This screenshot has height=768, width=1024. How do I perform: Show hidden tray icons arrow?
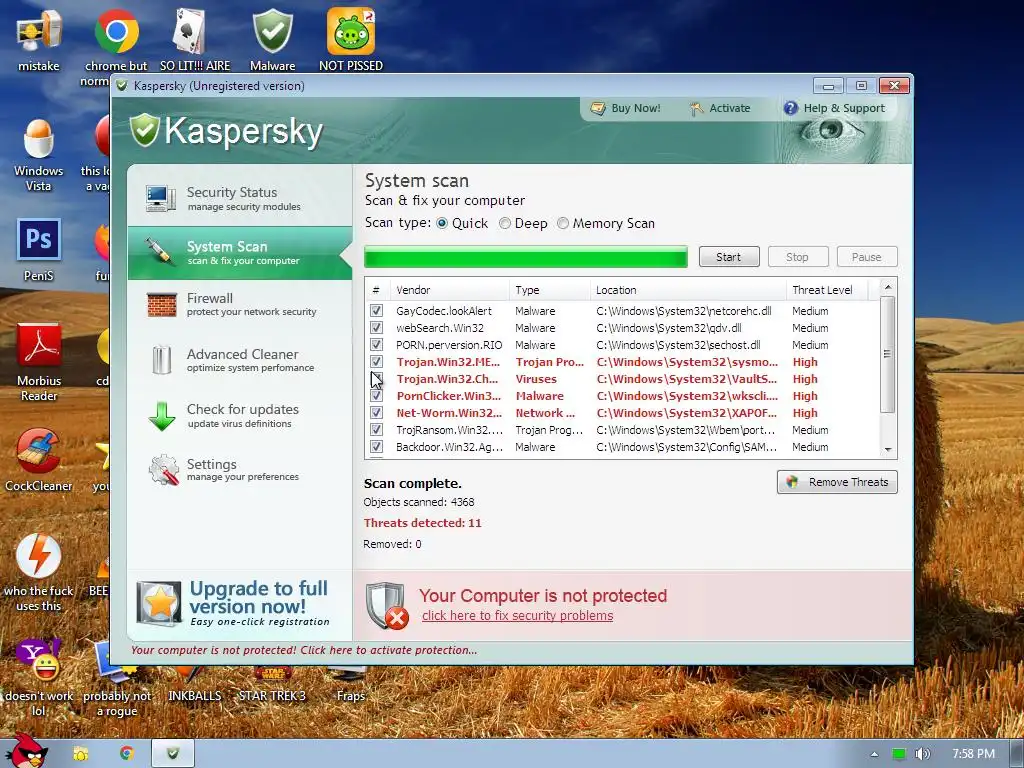click(x=874, y=754)
